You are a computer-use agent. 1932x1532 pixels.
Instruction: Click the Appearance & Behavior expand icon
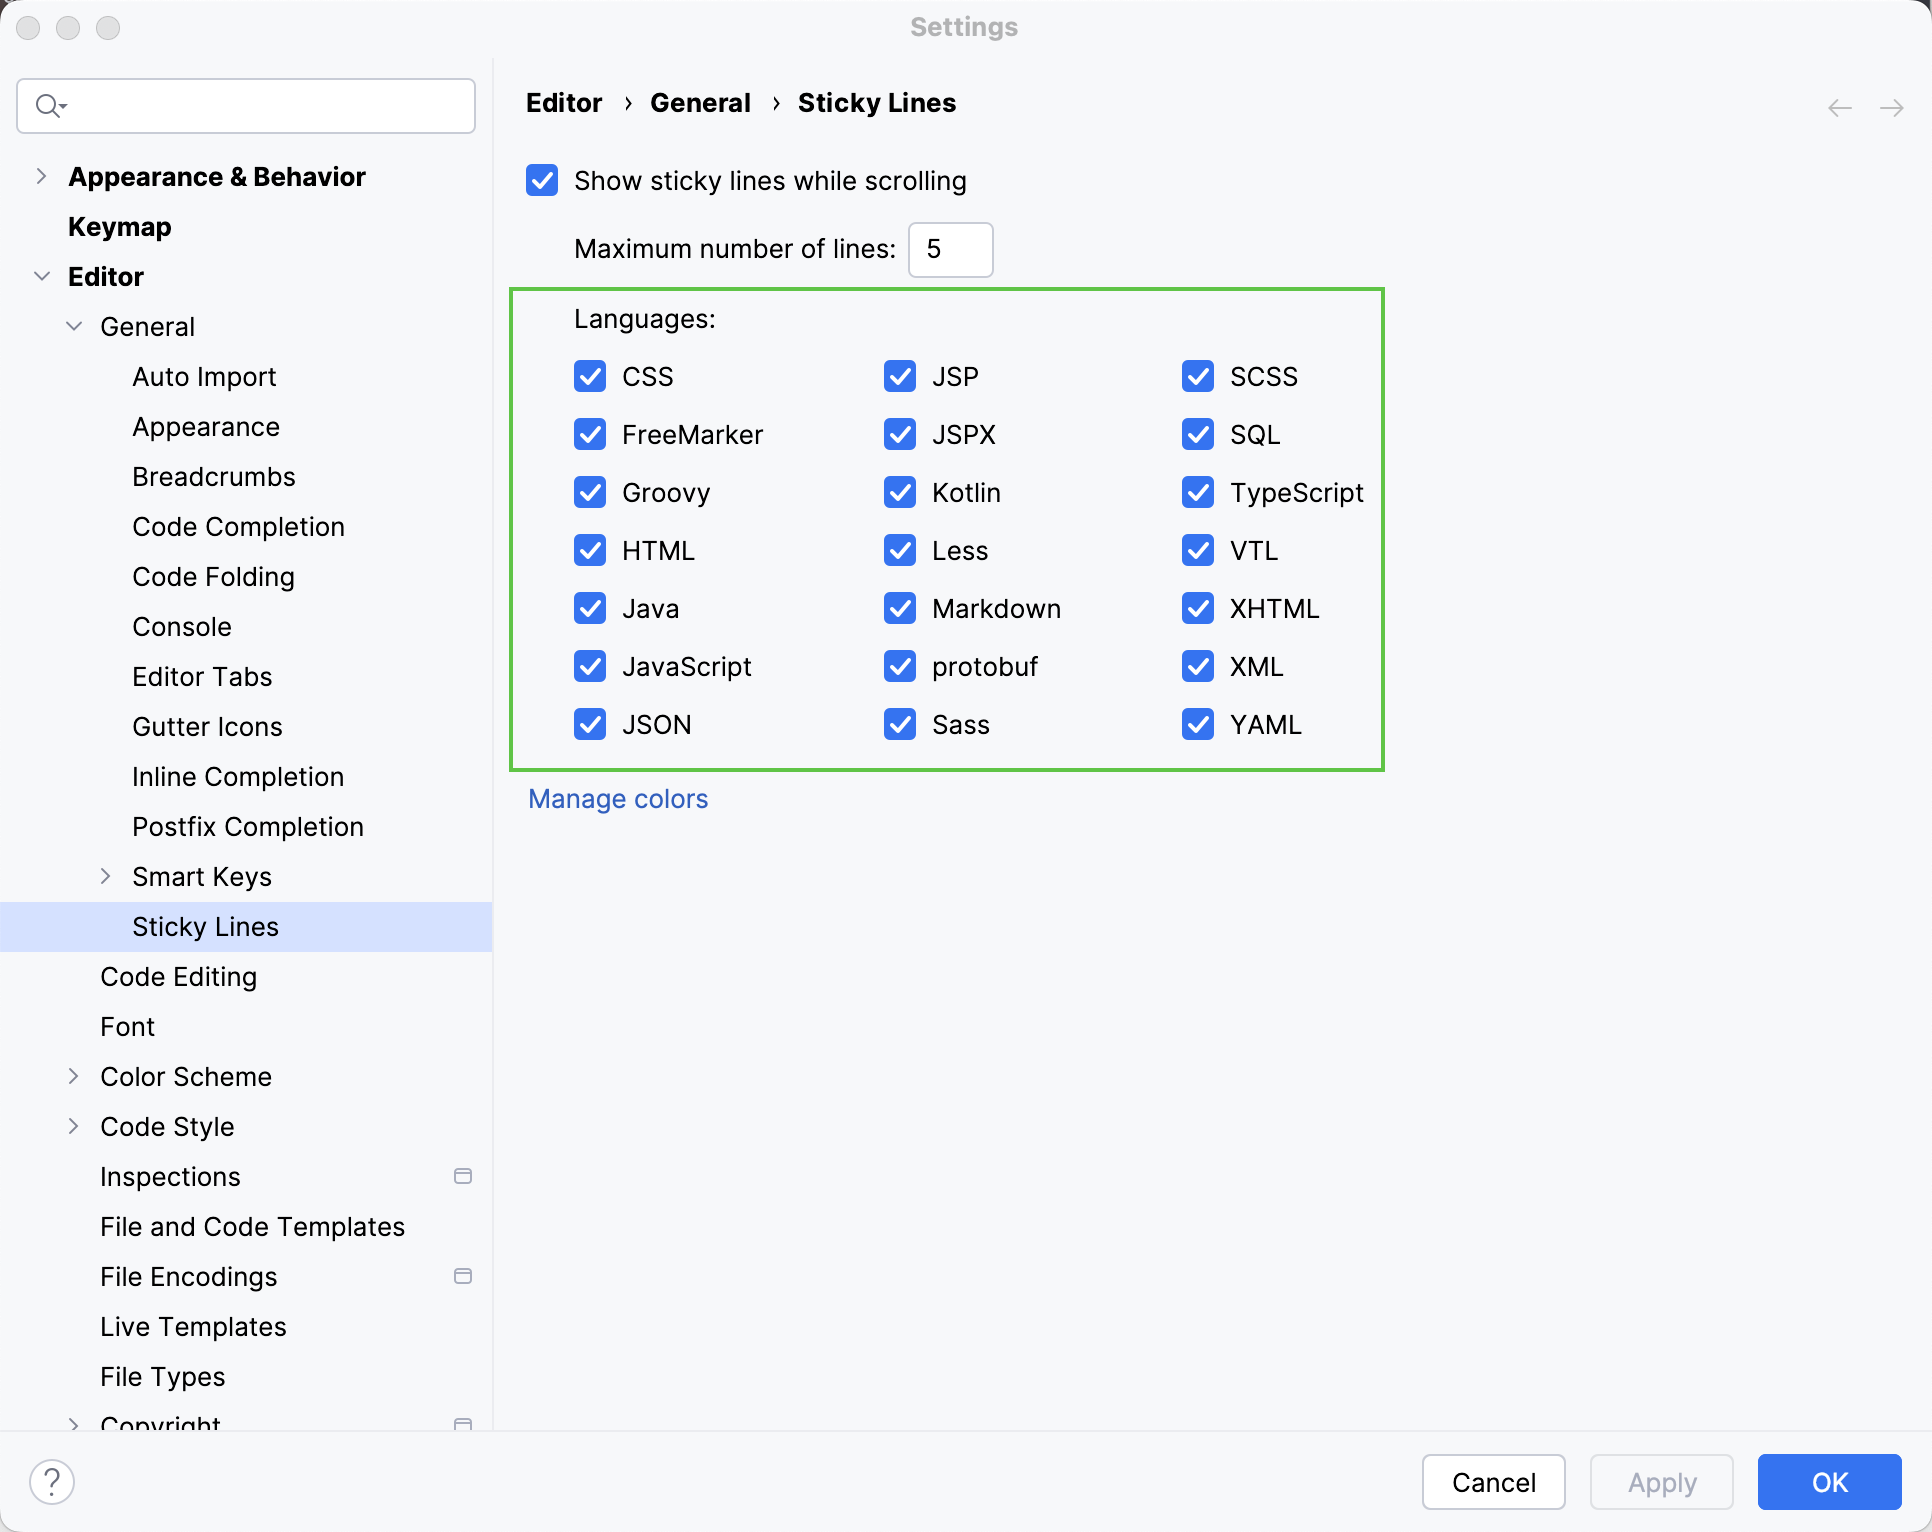(x=42, y=177)
